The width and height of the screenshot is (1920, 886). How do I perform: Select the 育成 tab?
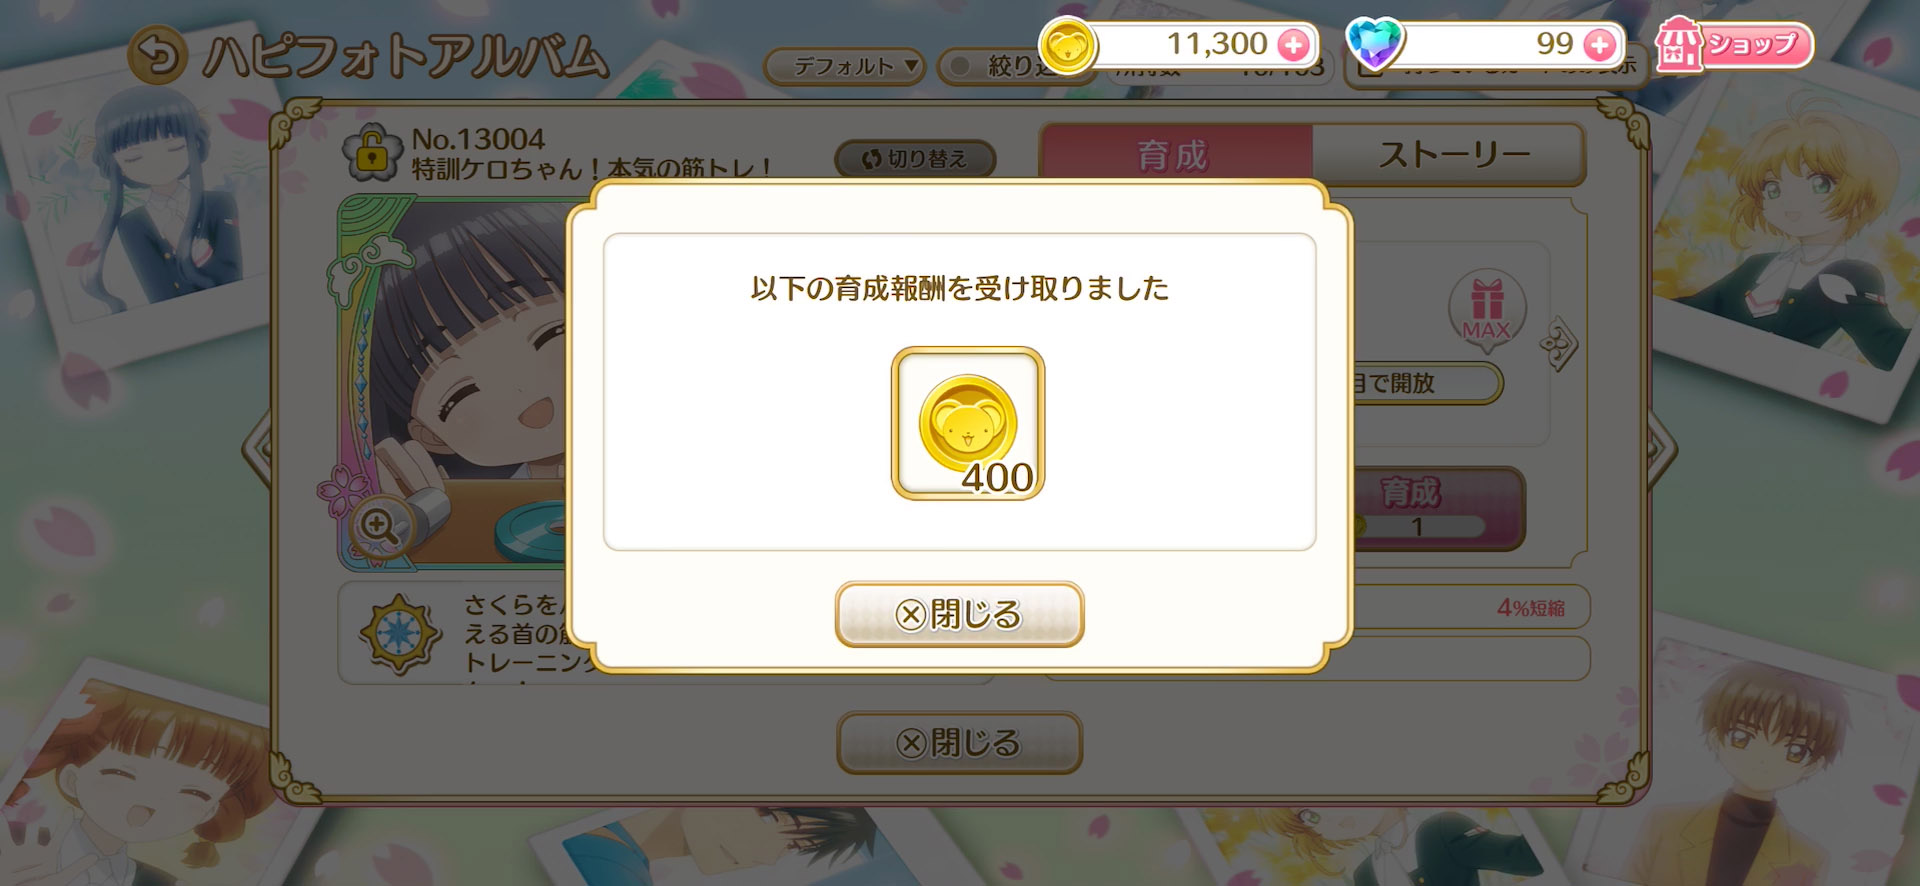pos(1175,155)
